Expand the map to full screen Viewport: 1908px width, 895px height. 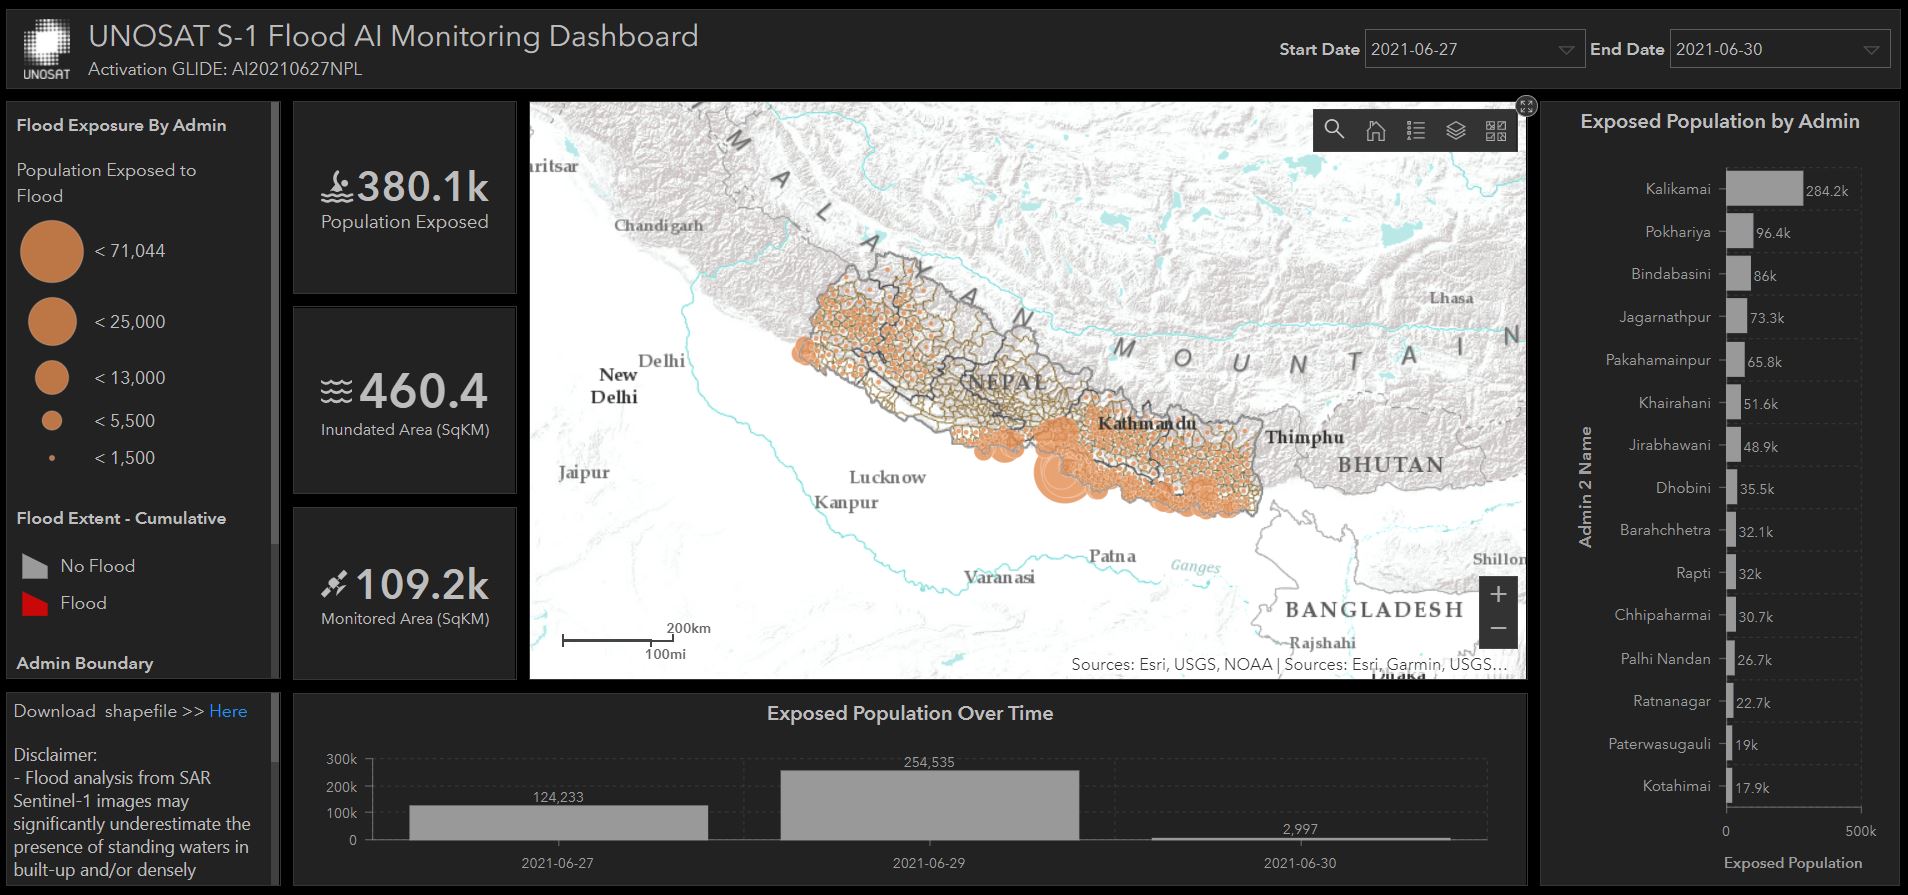point(1526,106)
